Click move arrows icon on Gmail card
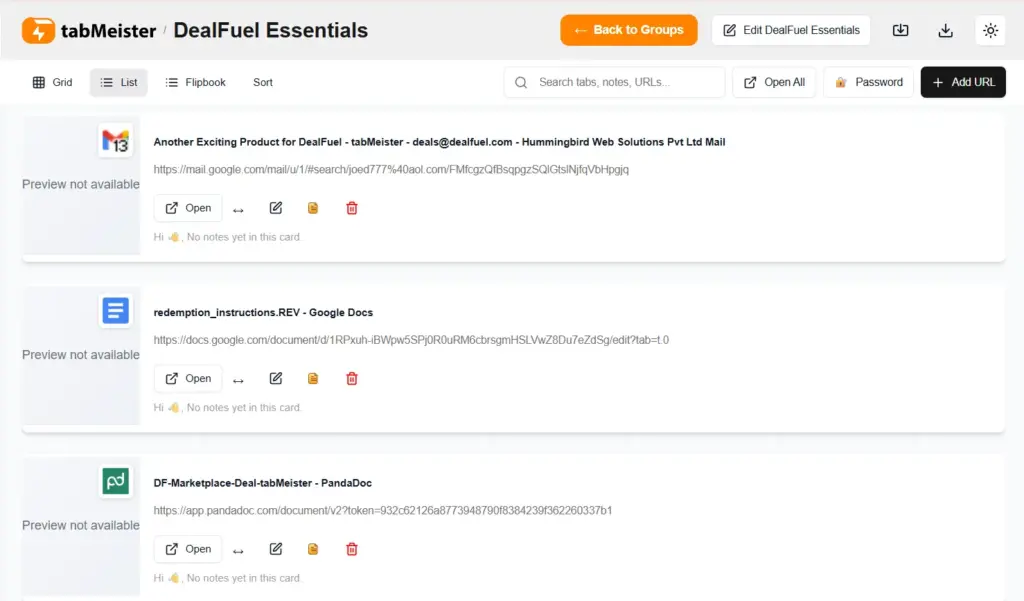1024x601 pixels. 238,209
